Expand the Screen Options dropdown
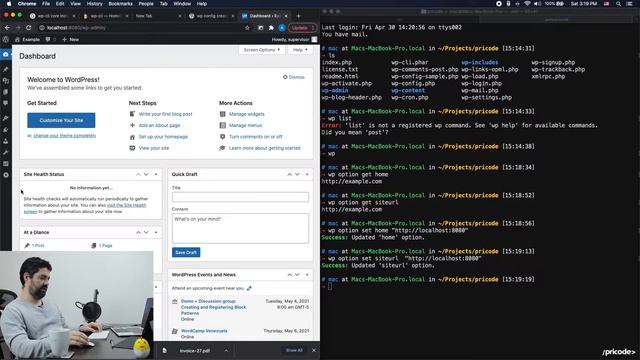The width and height of the screenshot is (640, 360). 262,50
